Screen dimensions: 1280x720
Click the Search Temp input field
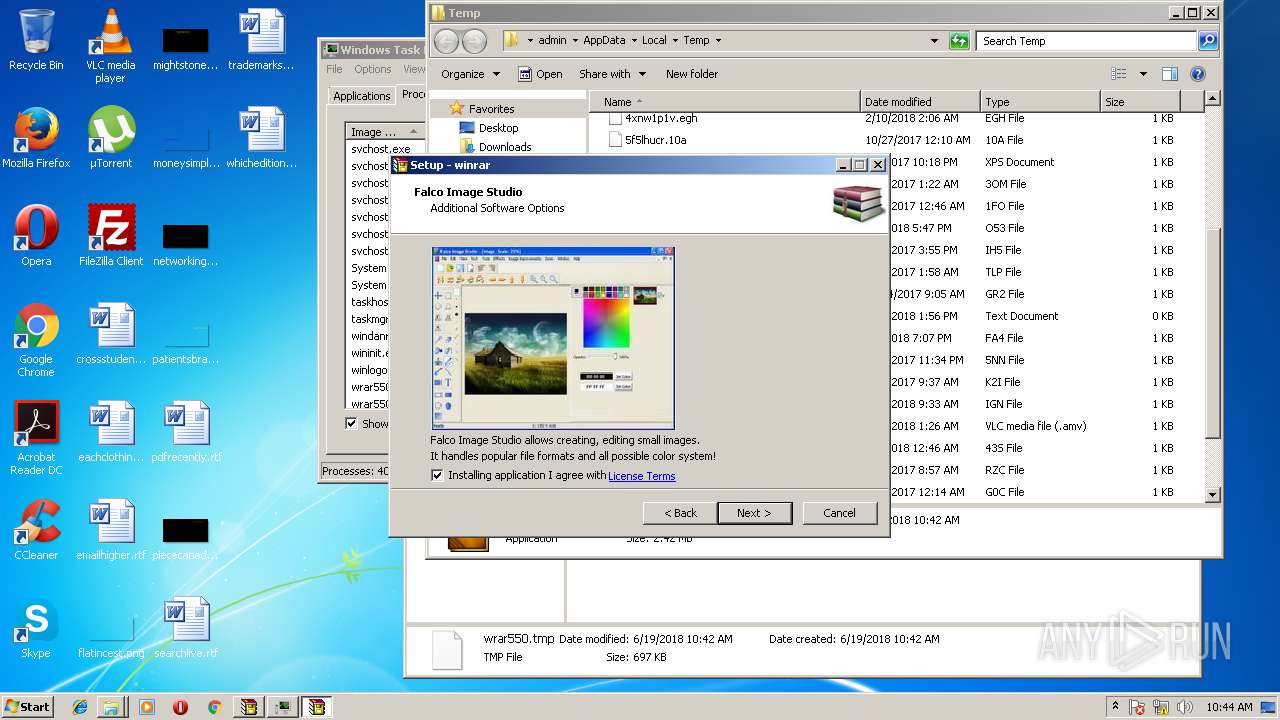coord(1085,41)
